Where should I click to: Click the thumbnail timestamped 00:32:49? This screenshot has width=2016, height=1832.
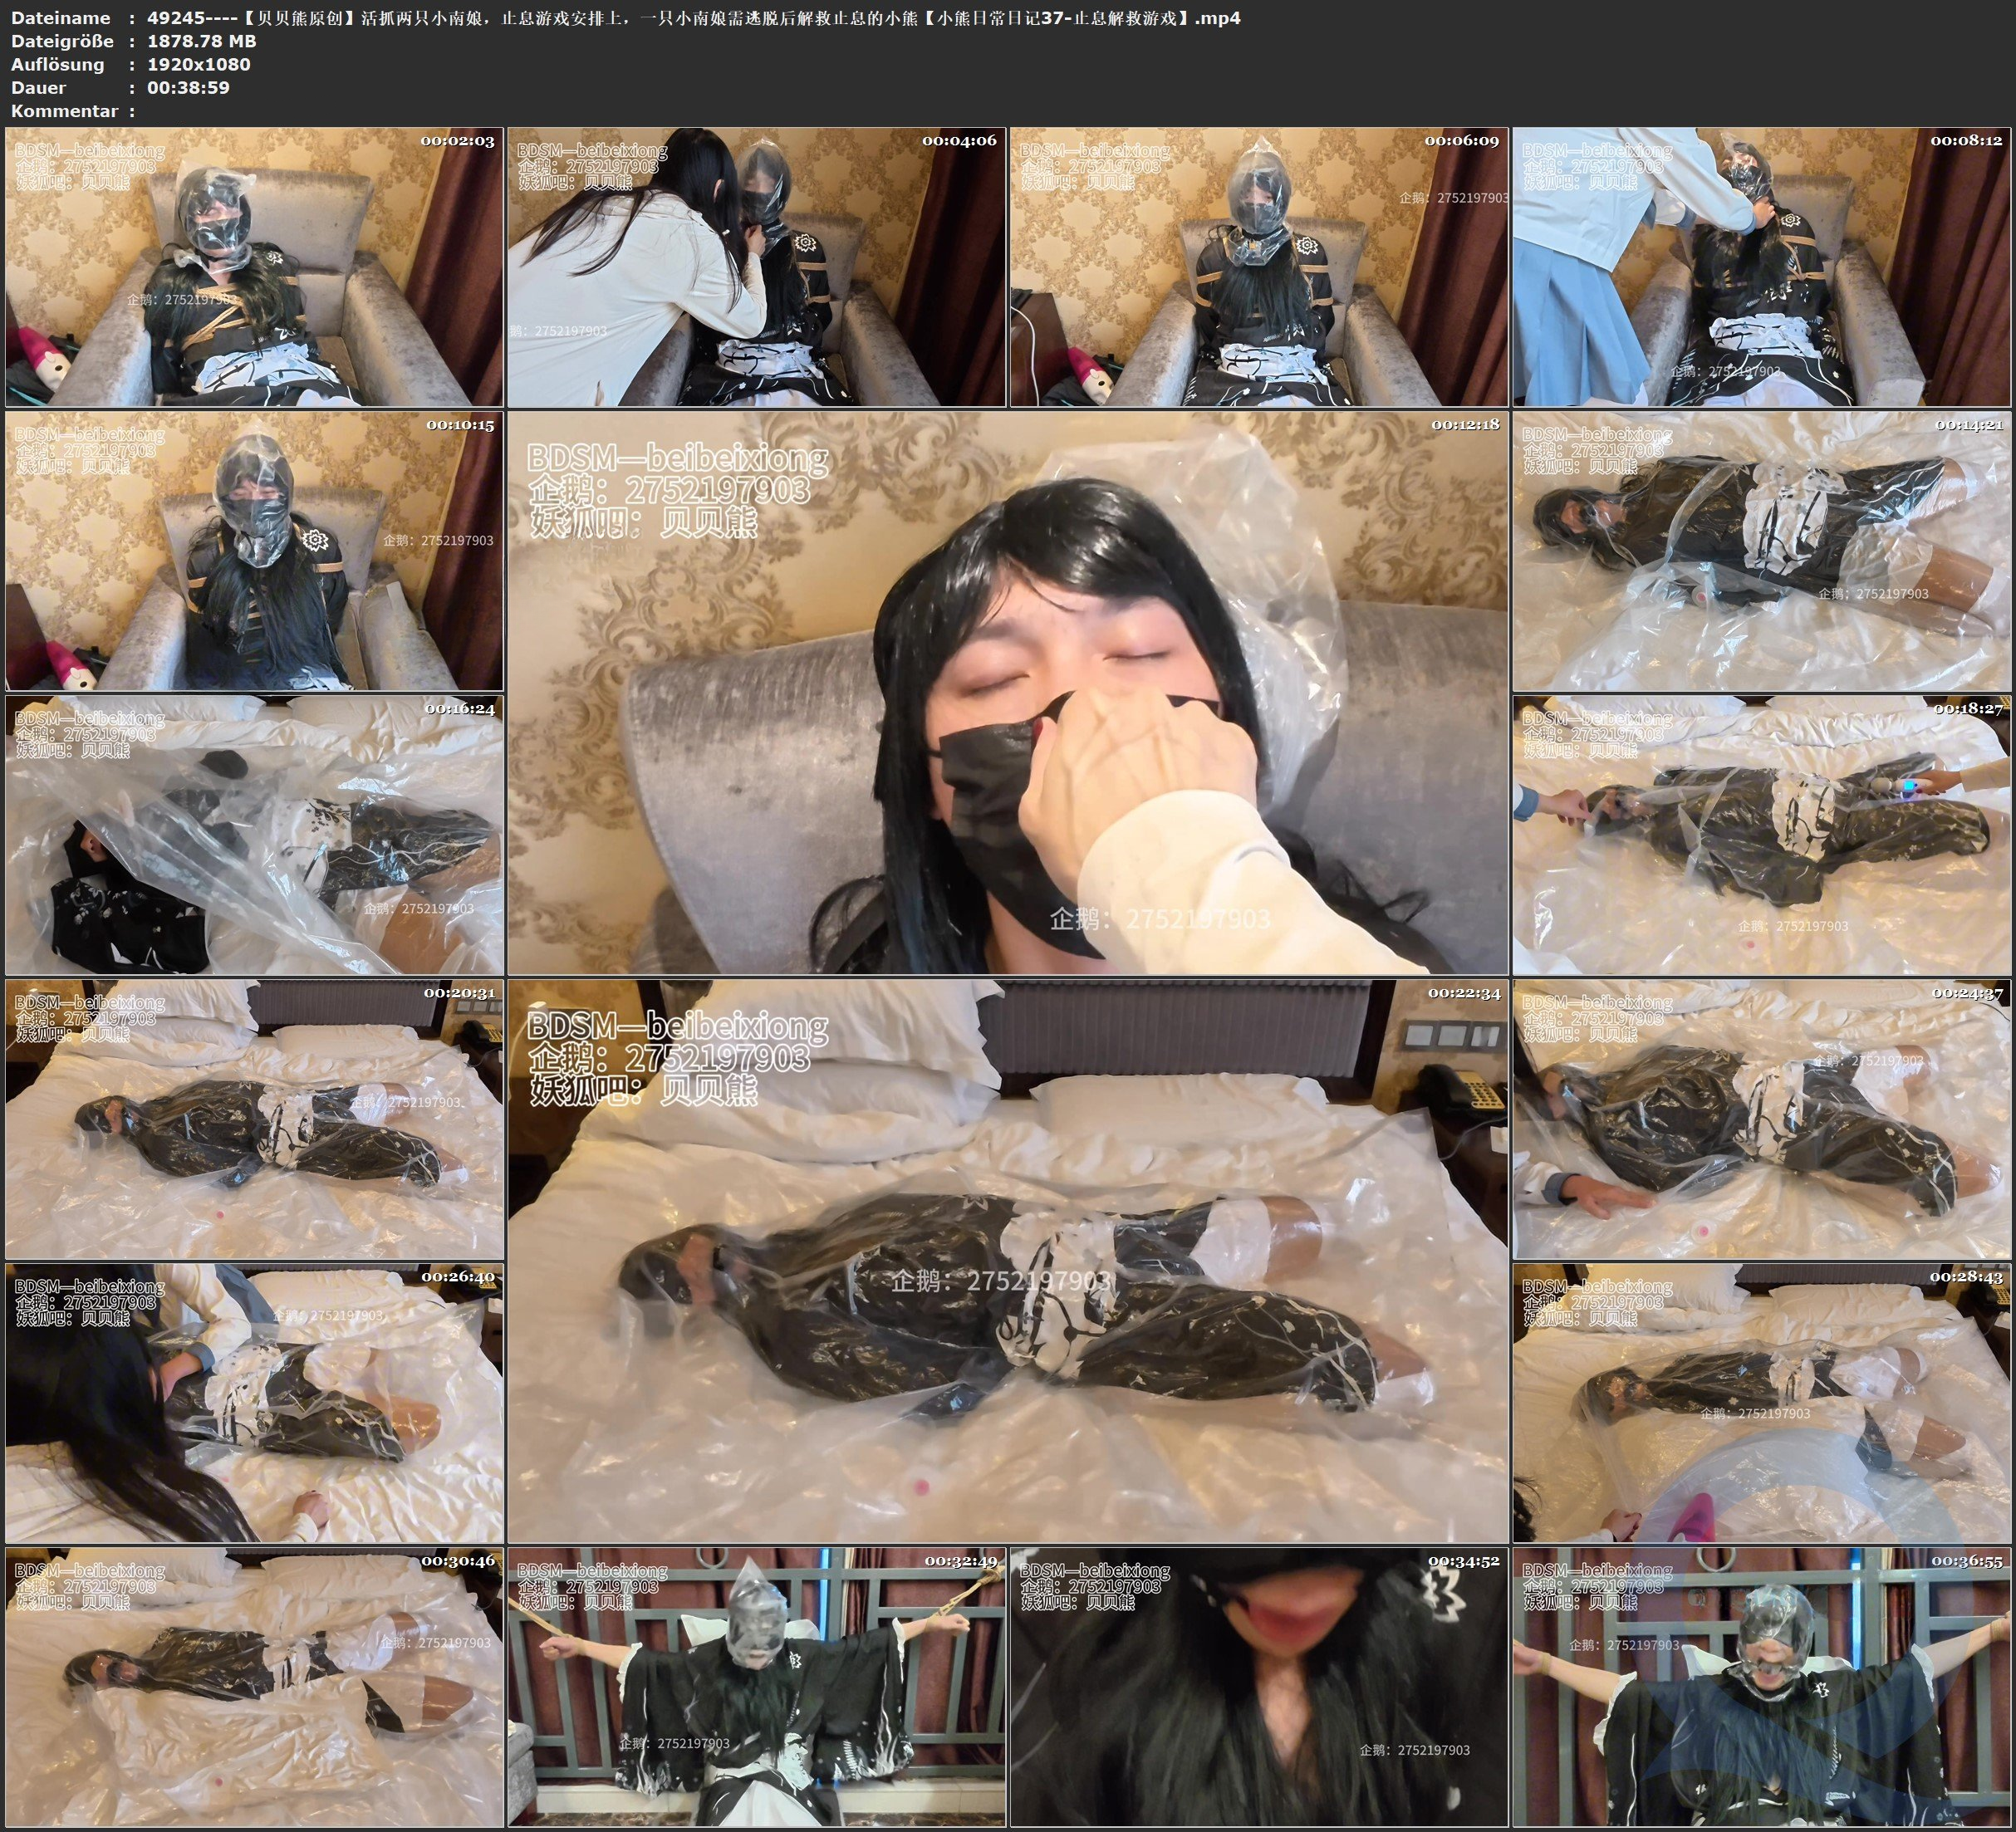tap(756, 1687)
